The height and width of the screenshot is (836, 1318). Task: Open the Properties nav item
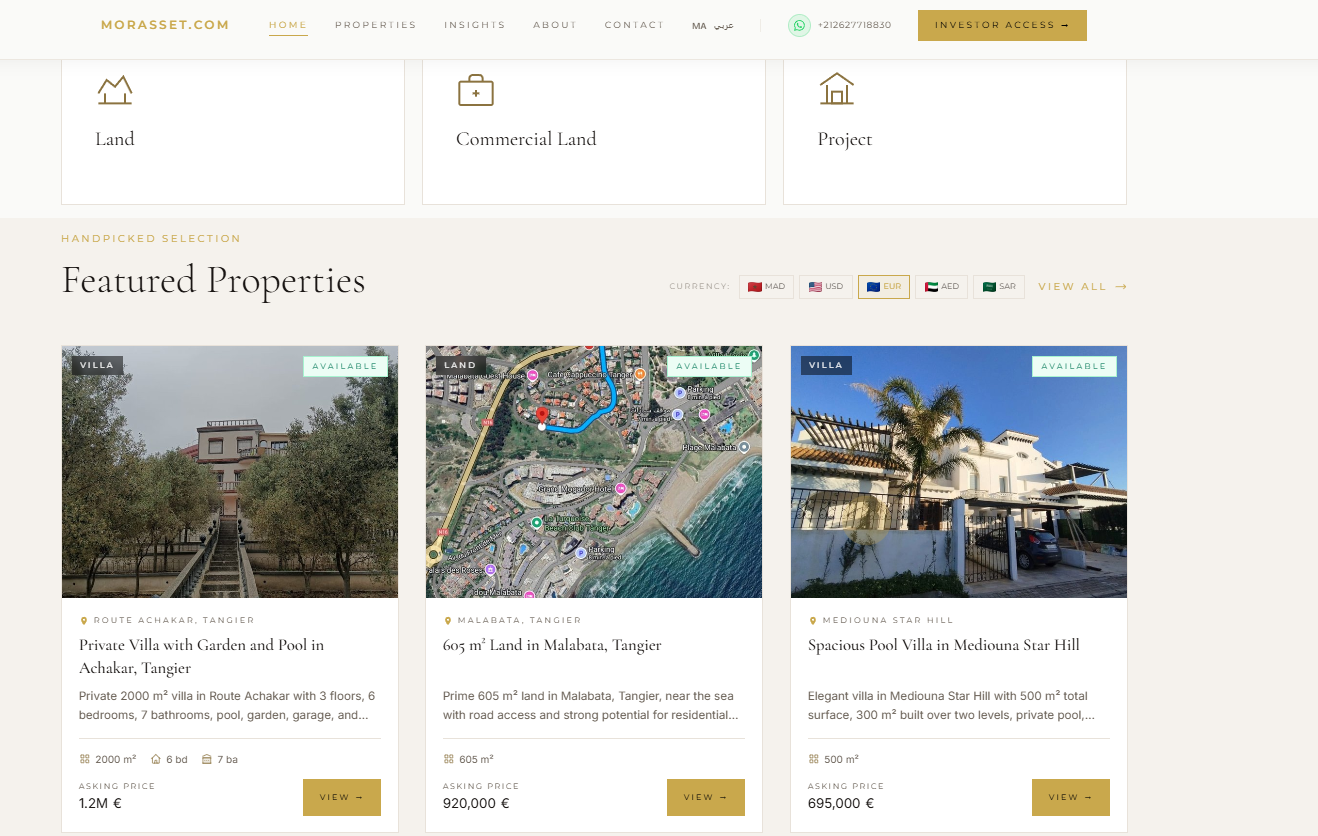click(376, 25)
